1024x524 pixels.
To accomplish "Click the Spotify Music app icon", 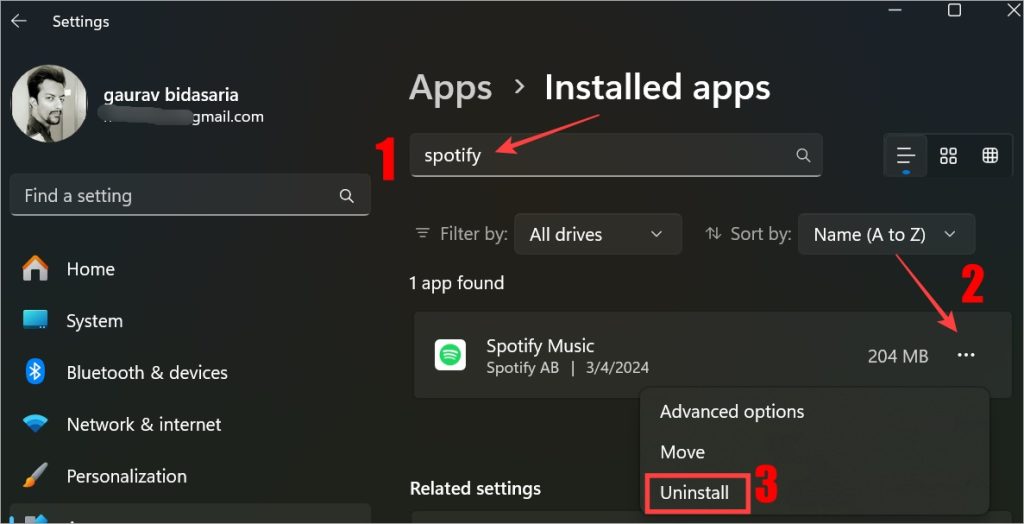I will coord(451,355).
